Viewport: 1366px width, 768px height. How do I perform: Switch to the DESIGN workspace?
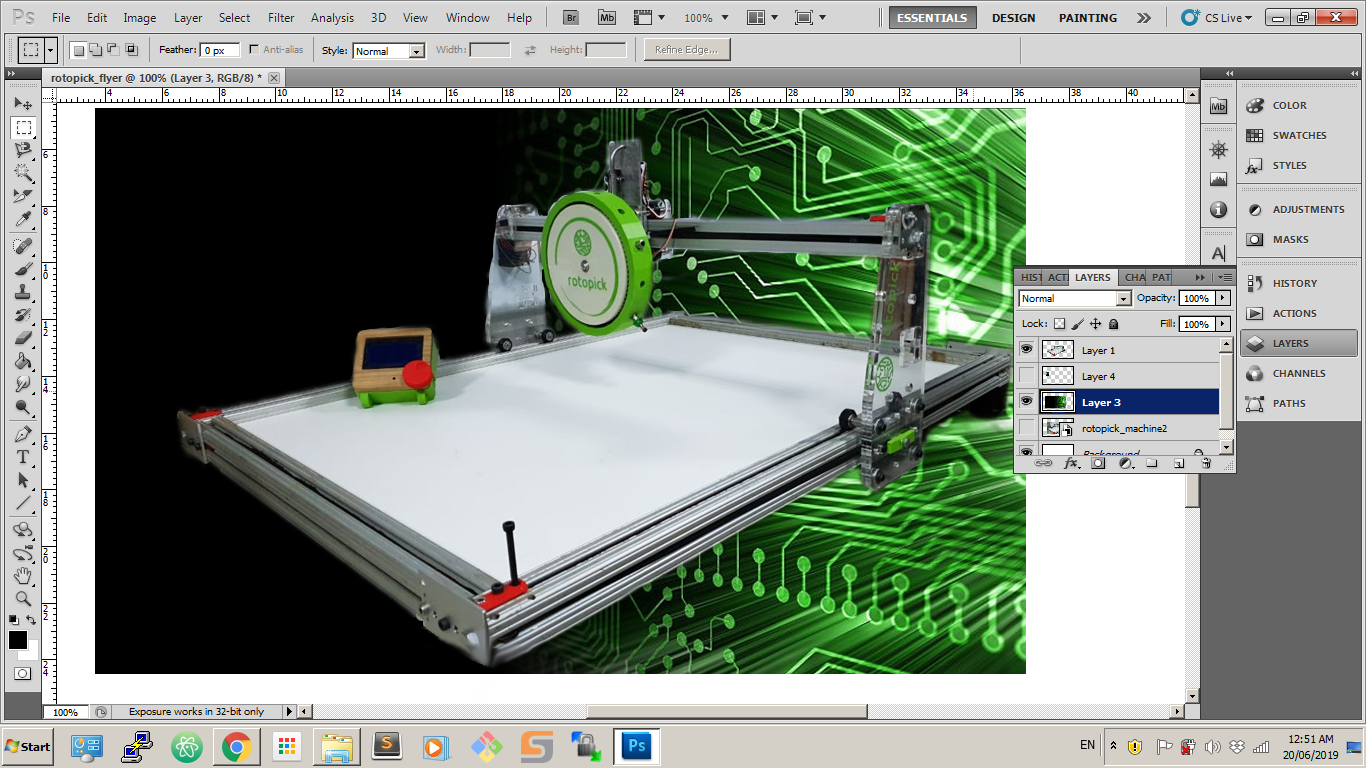[x=1013, y=18]
